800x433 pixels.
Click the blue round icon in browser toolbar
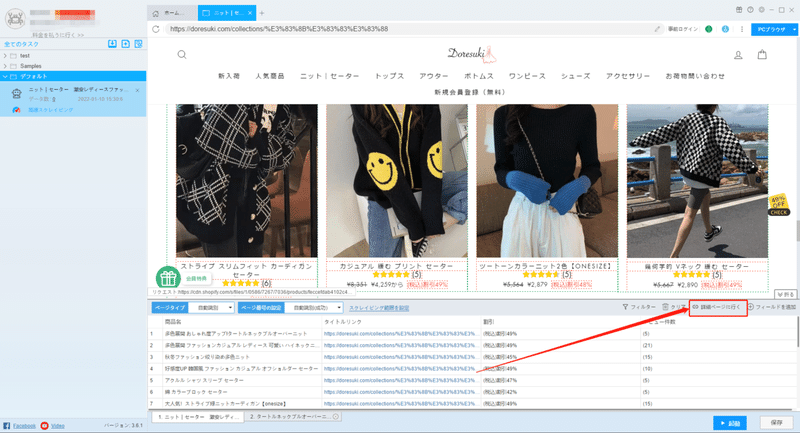point(725,29)
